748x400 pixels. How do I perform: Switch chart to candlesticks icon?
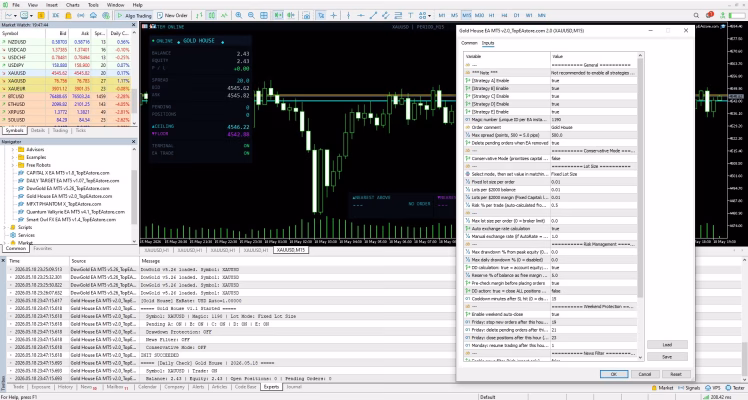coord(211,15)
